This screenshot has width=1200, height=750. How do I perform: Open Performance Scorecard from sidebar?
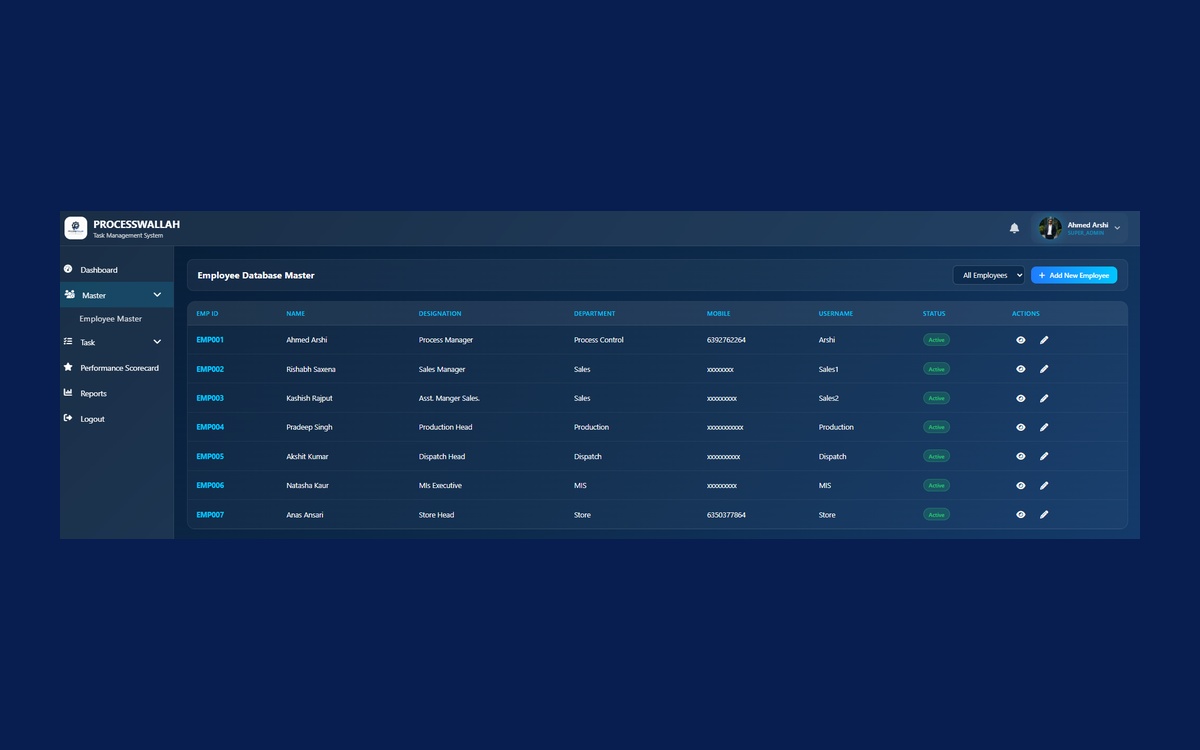point(117,368)
